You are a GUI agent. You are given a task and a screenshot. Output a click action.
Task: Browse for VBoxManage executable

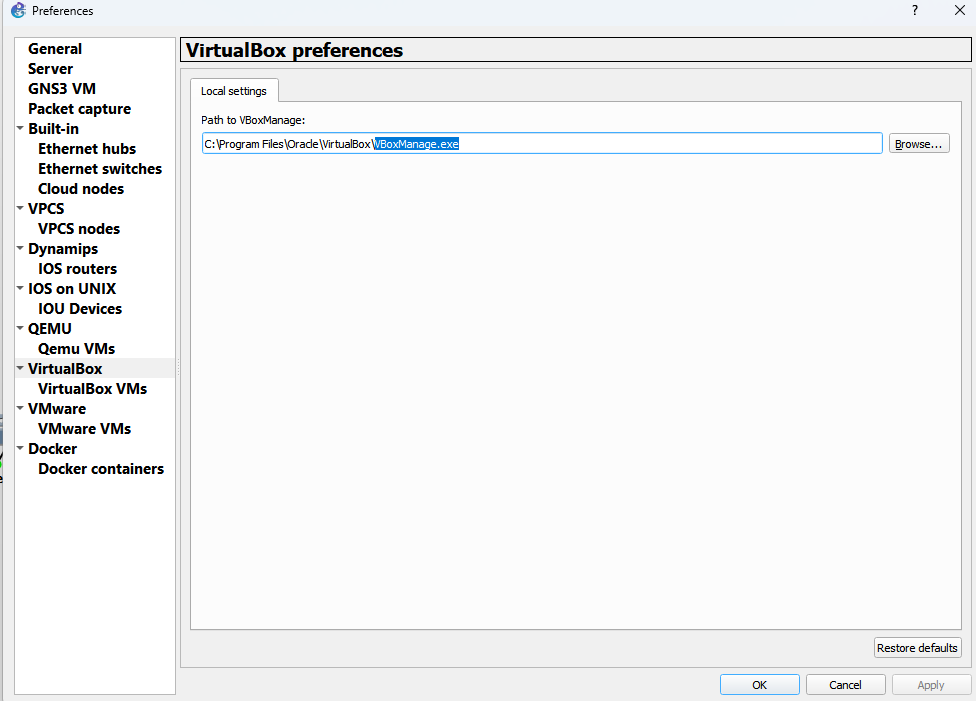(x=919, y=144)
